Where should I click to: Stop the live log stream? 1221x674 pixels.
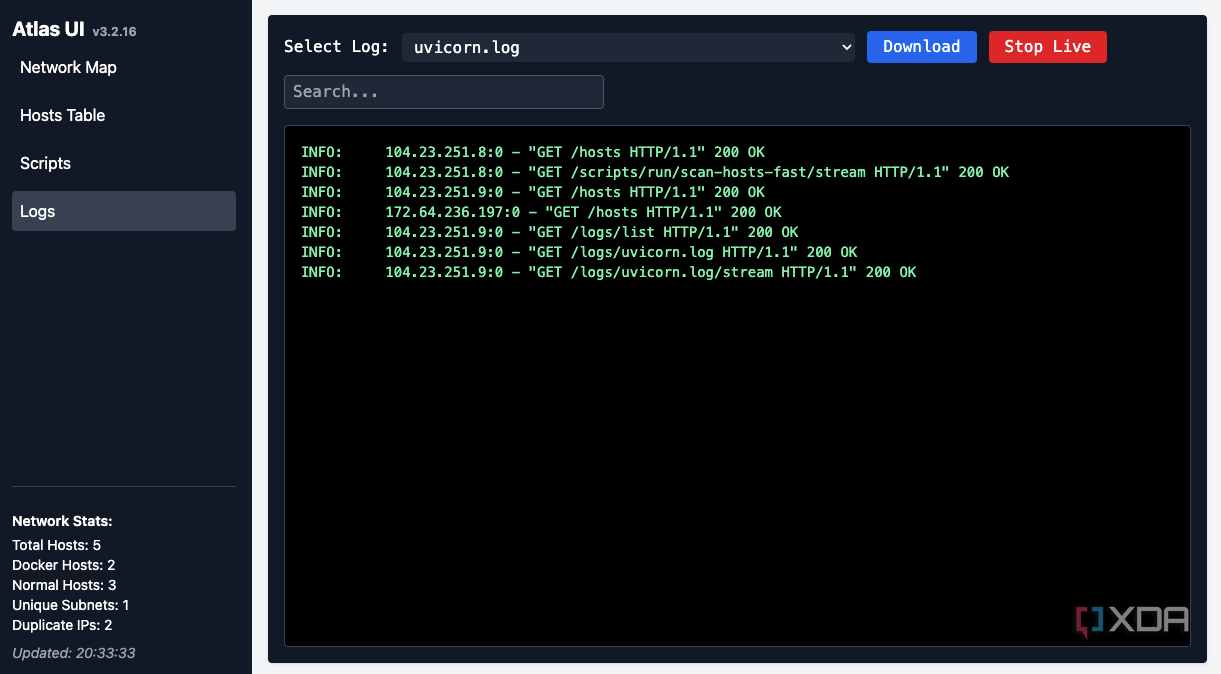1047,47
